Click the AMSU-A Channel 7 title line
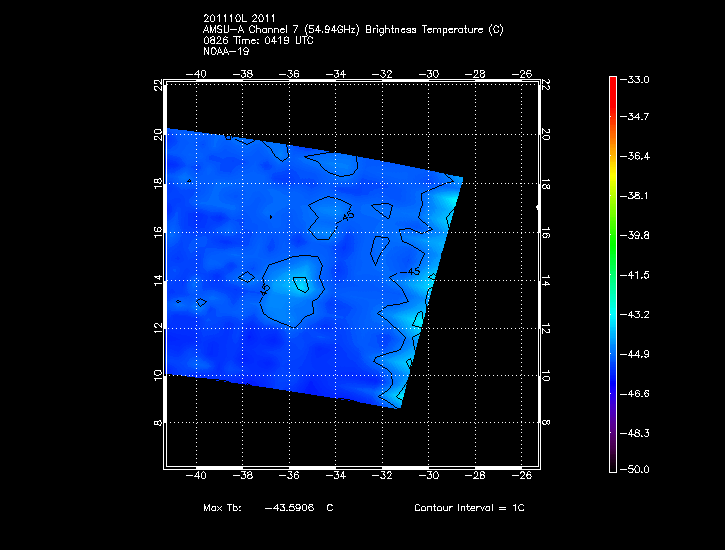Viewport: 725px width, 550px height. point(352,30)
